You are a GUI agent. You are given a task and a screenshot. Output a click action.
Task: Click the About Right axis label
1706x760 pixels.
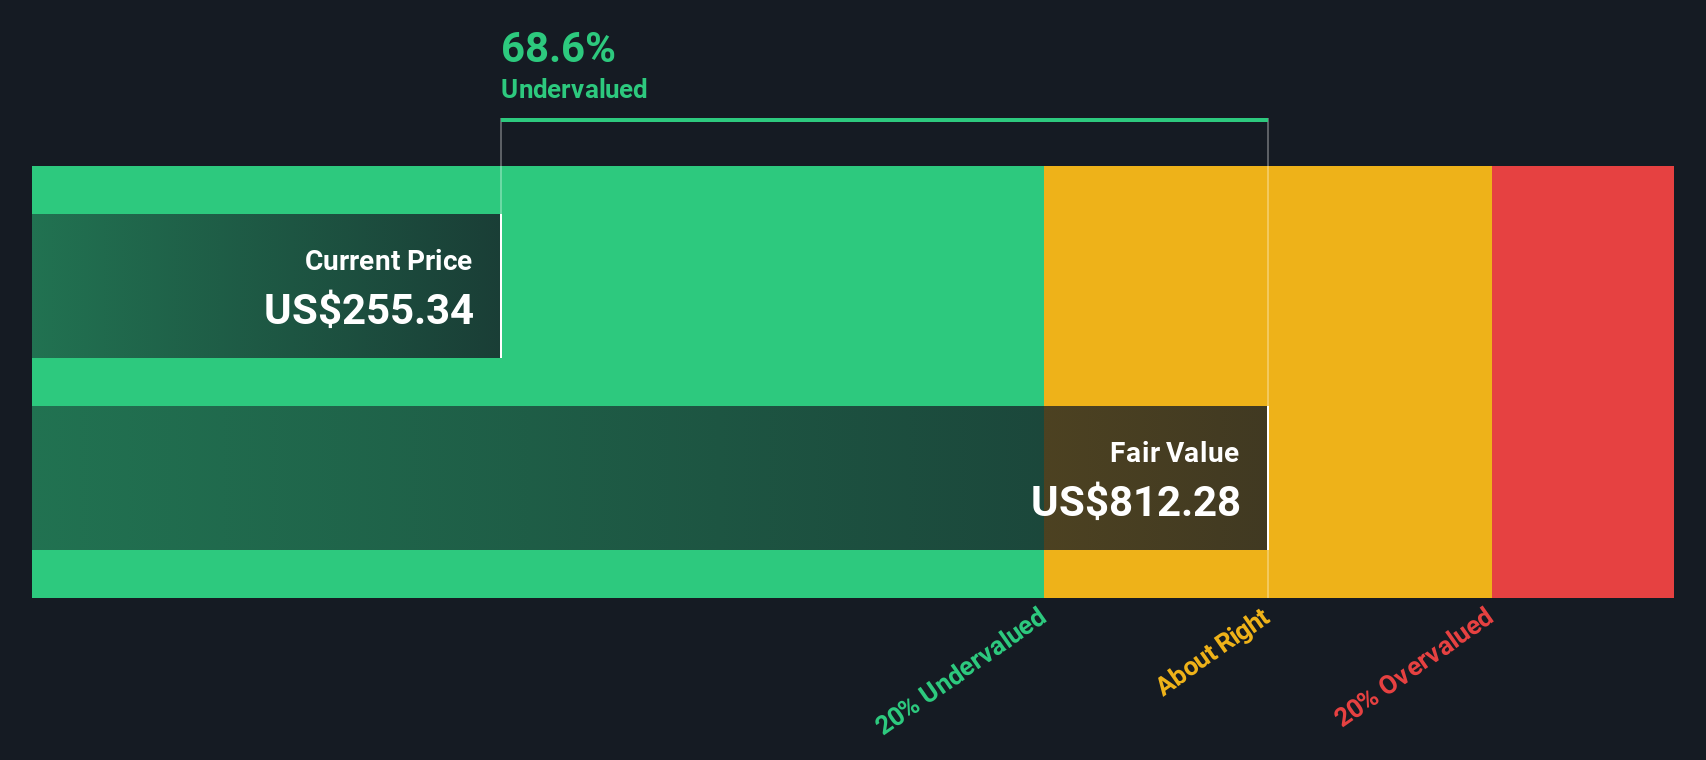click(x=1213, y=652)
